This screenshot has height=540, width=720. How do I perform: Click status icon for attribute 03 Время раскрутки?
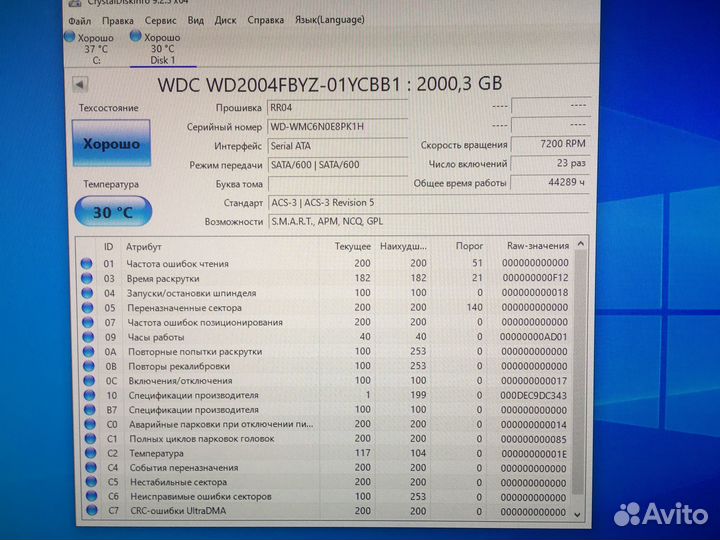click(87, 278)
